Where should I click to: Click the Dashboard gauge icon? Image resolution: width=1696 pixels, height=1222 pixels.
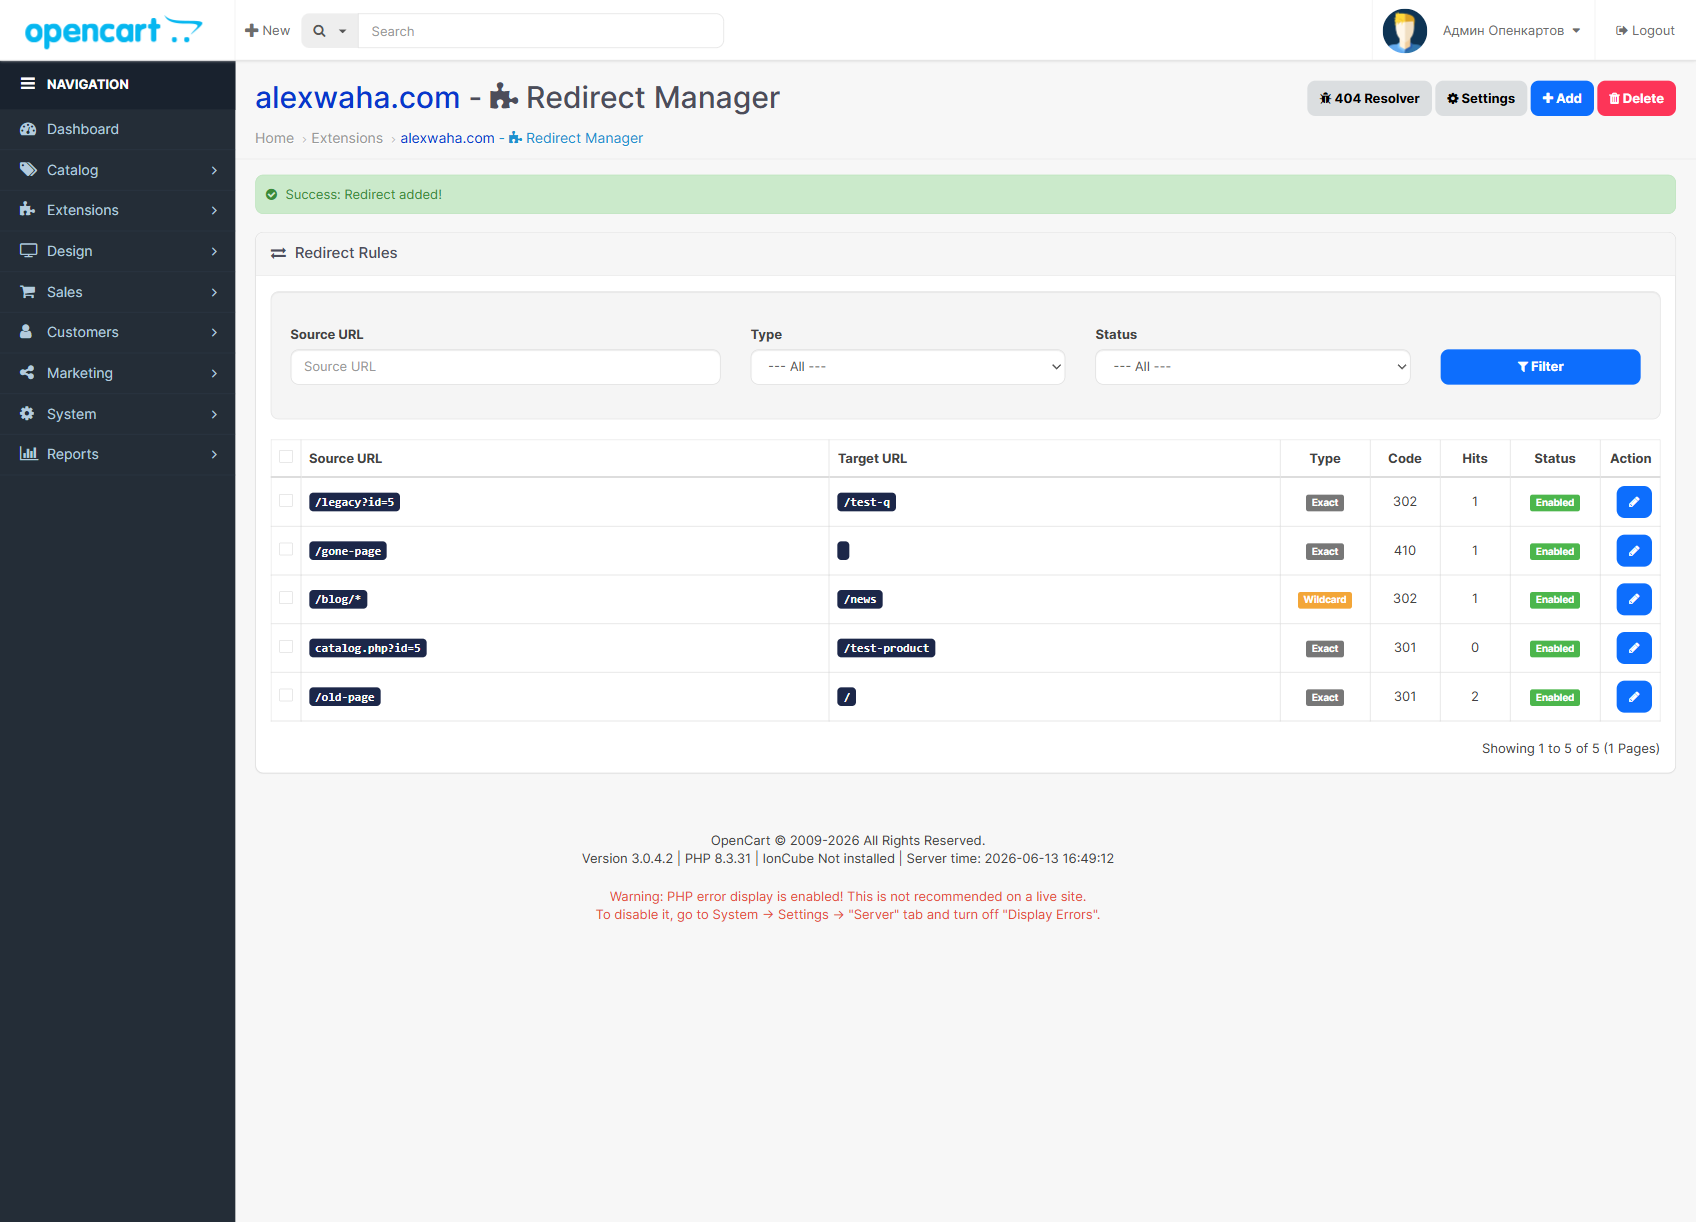(28, 129)
